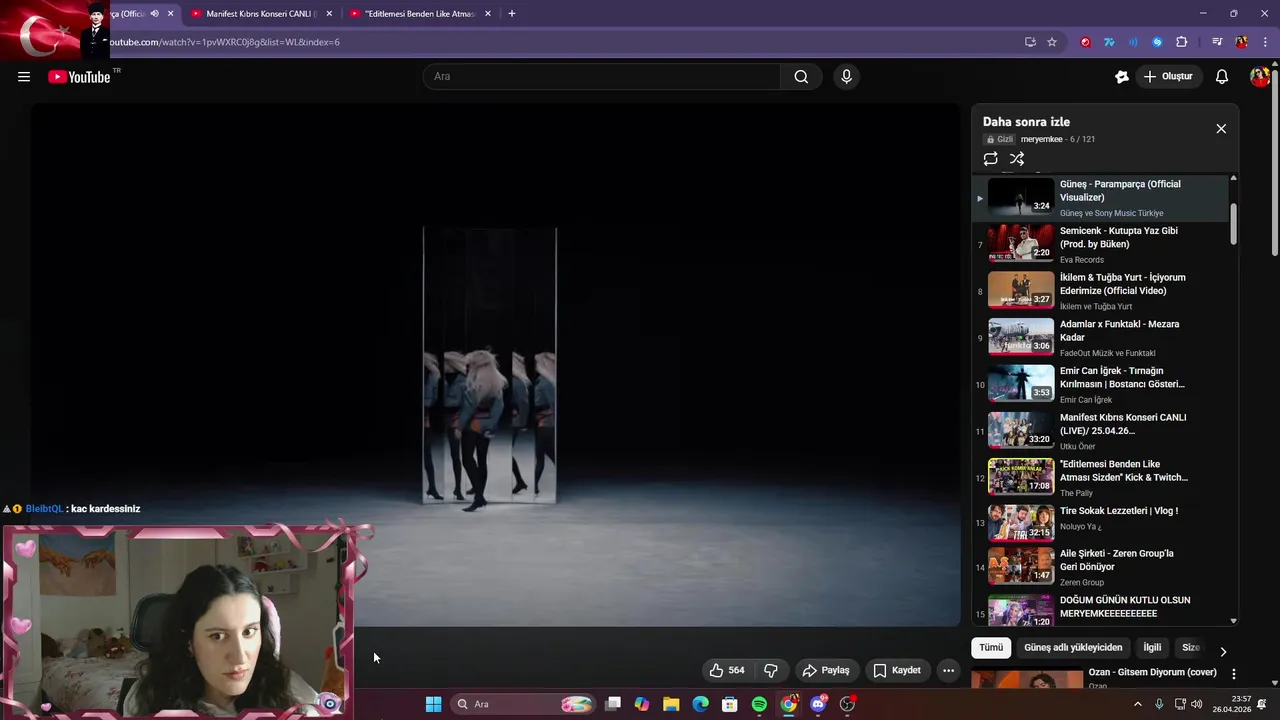
Task: Open Tire Sokak Lezzetleri Vlog item
Action: pos(1100,524)
